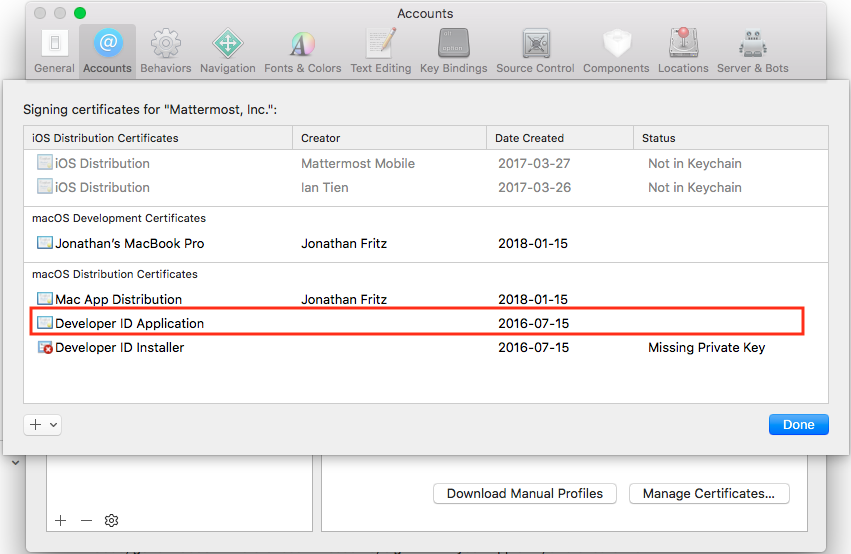Click the Done button
The width and height of the screenshot is (851, 554).
pos(798,424)
